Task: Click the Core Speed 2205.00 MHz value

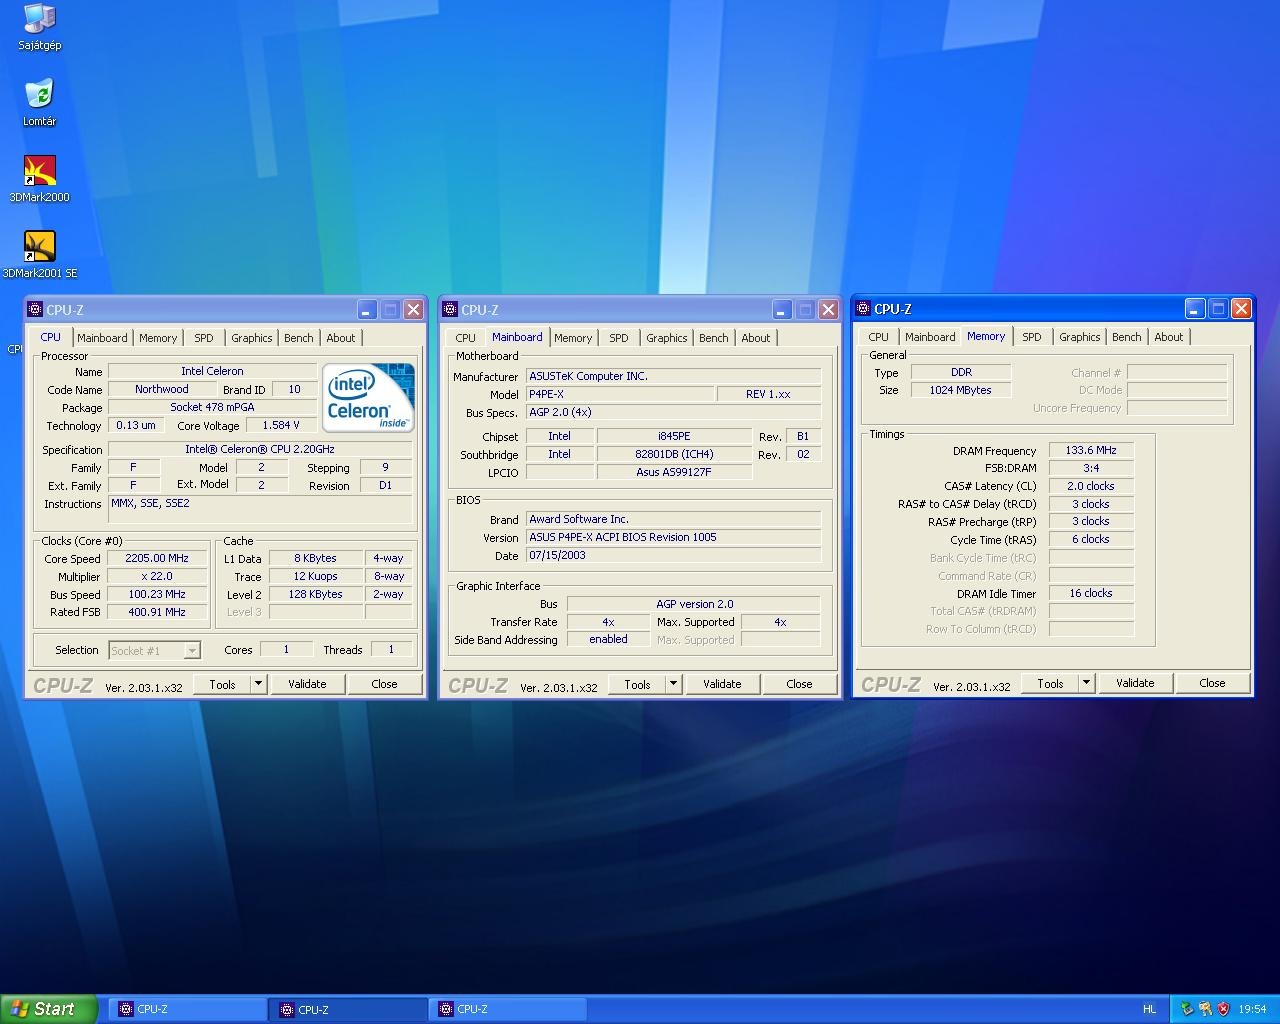Action: 157,559
